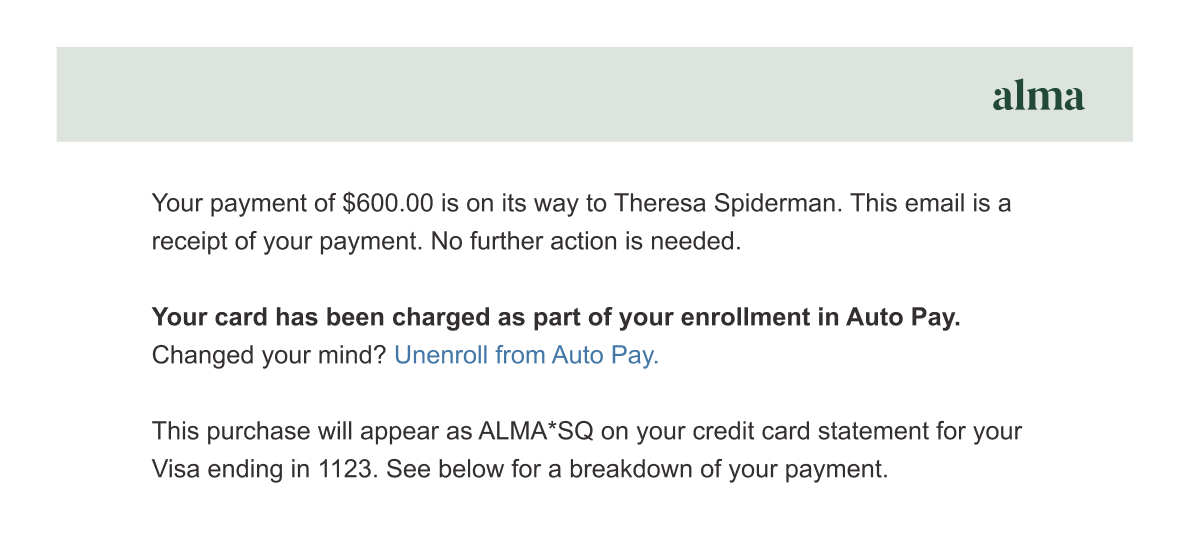The width and height of the screenshot is (1182, 552).
Task: Click the "is on its way to" phrase
Action: pos(523,204)
